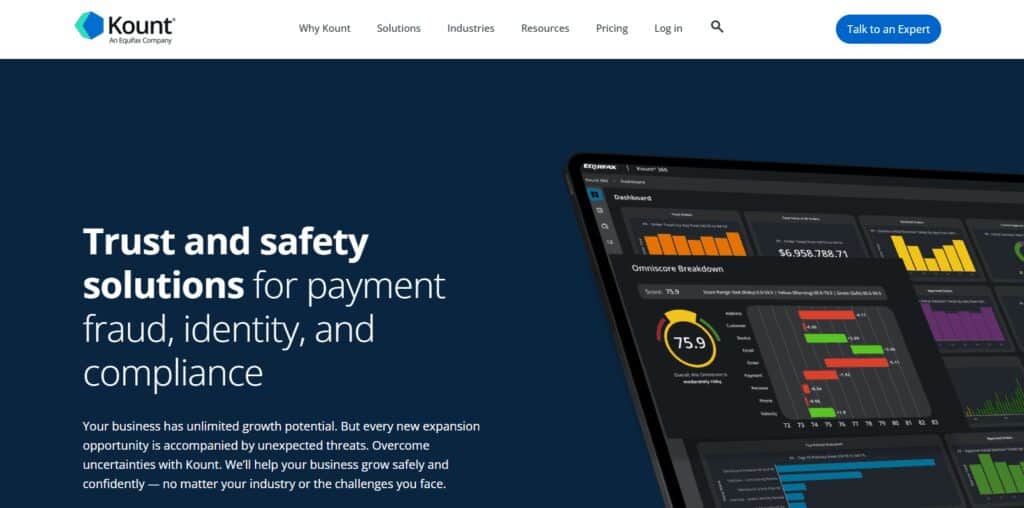Open the Solutions menu

[398, 28]
